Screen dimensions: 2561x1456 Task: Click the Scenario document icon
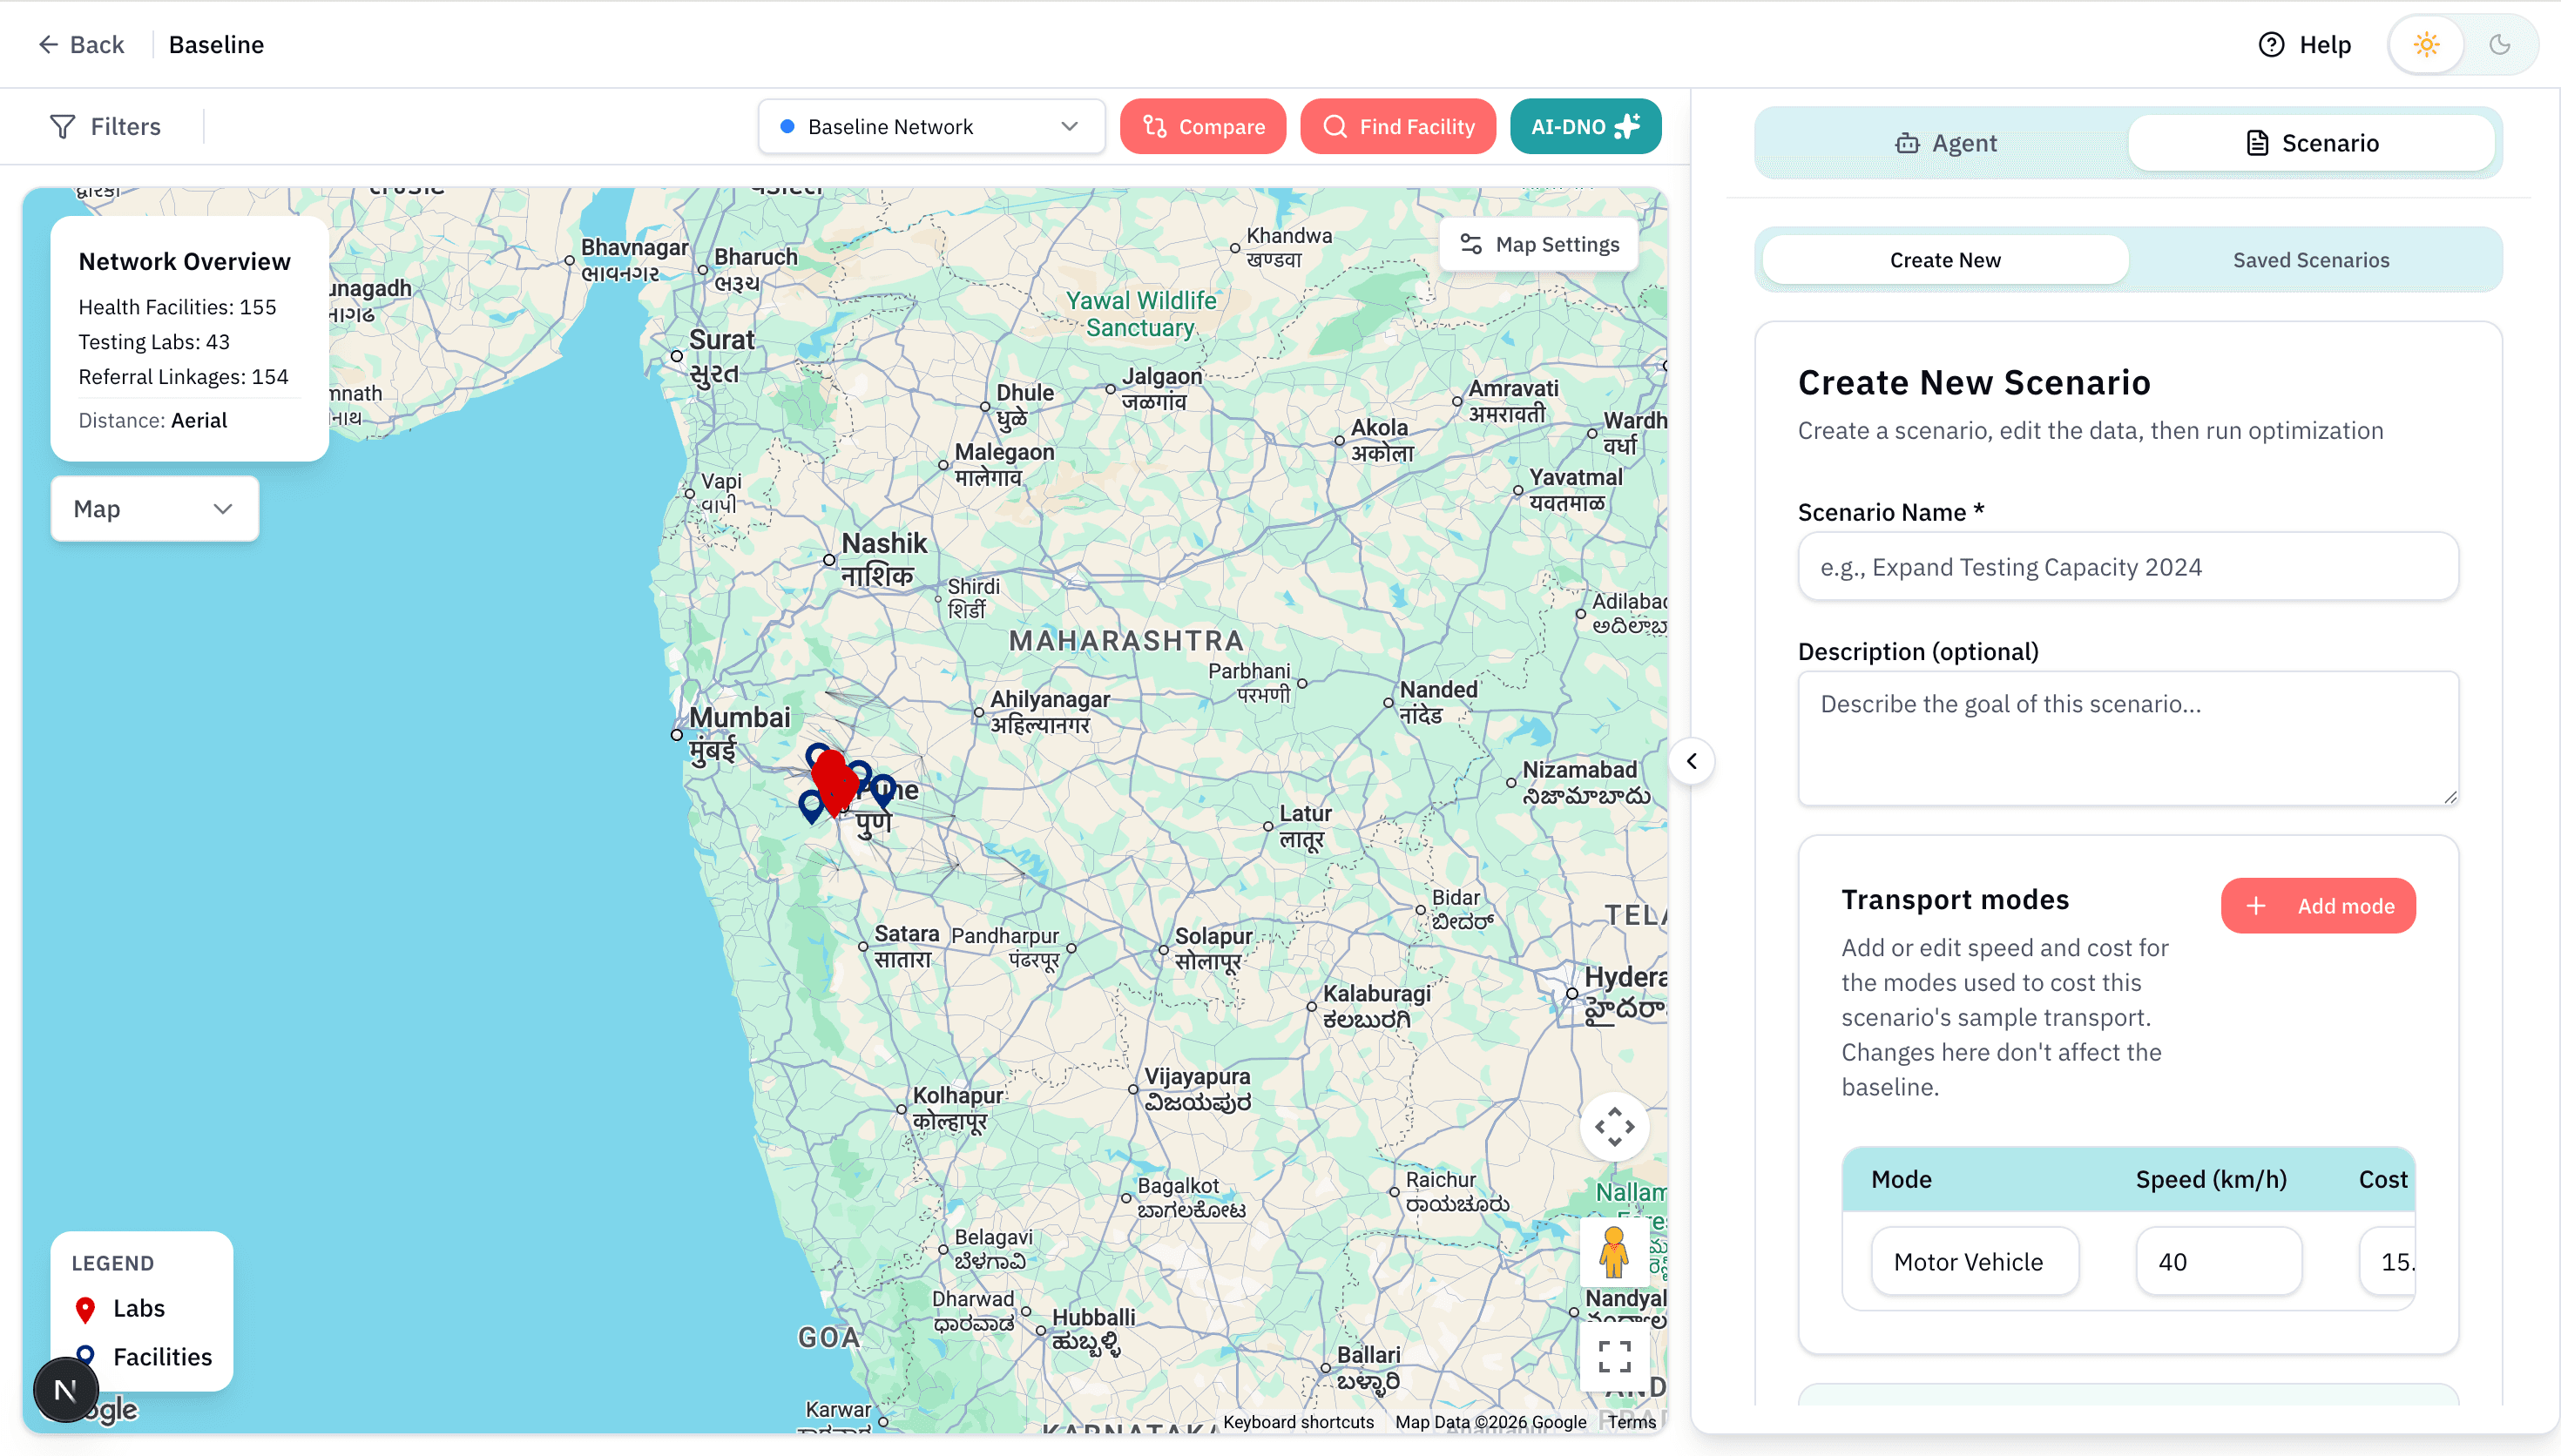tap(2257, 143)
